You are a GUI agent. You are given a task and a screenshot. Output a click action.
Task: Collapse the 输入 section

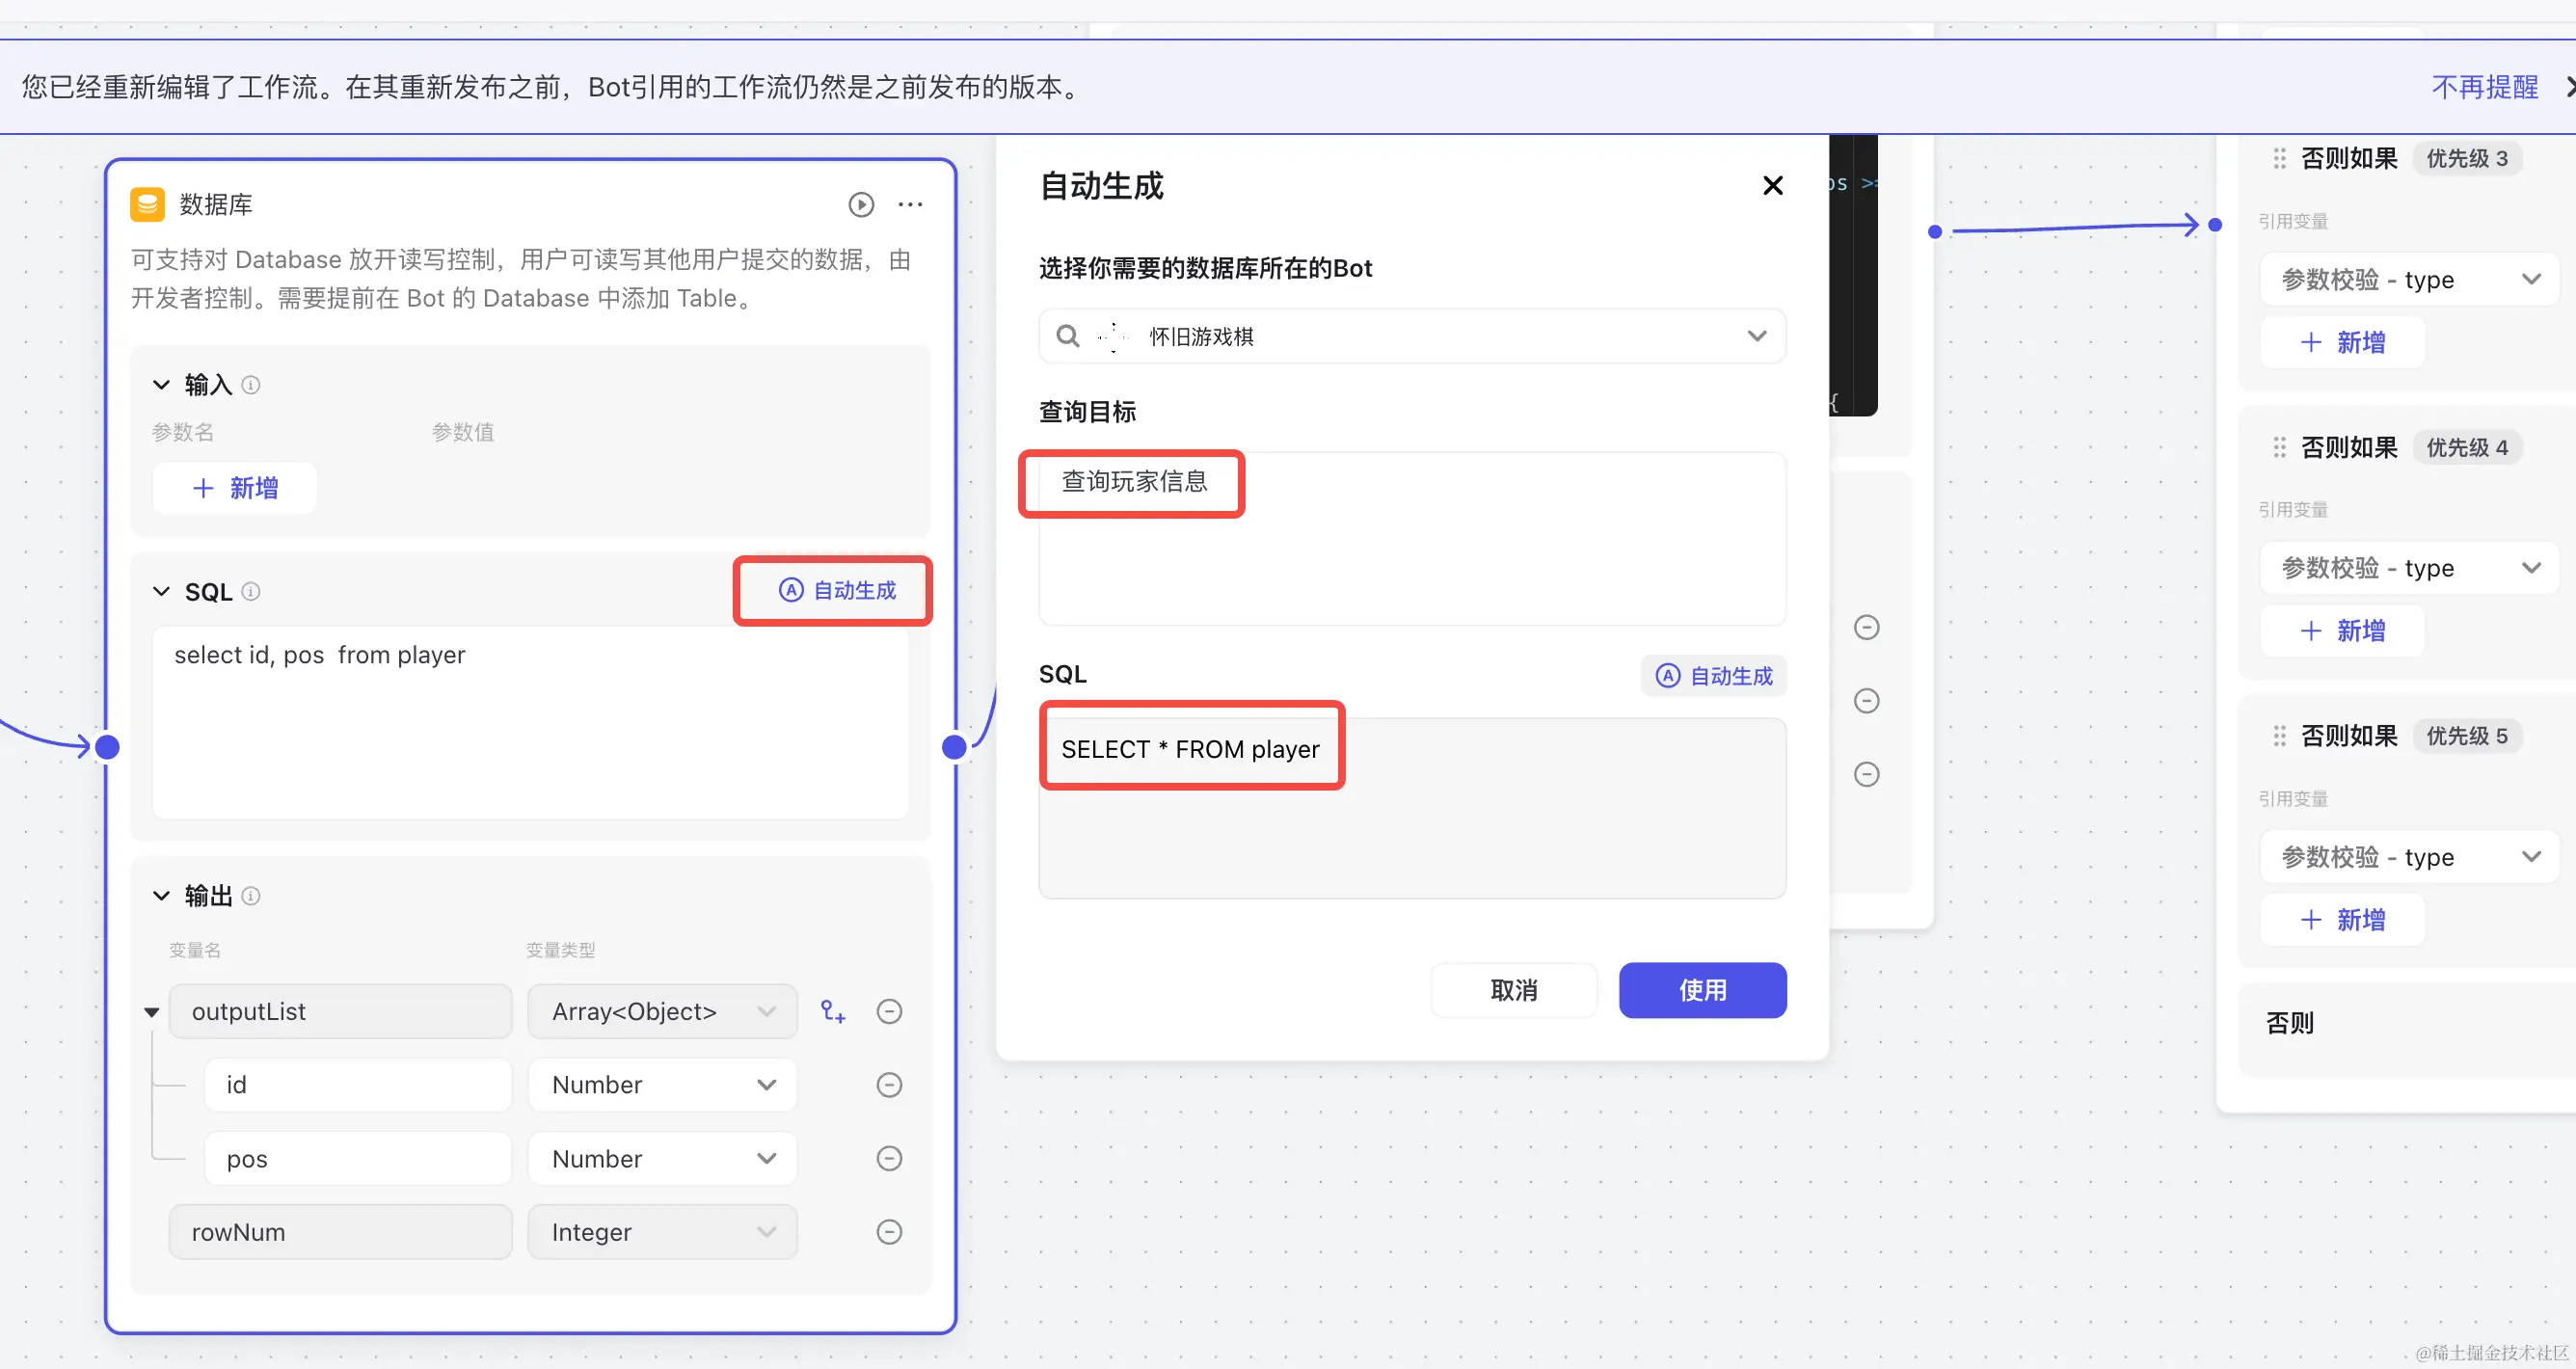tap(161, 385)
